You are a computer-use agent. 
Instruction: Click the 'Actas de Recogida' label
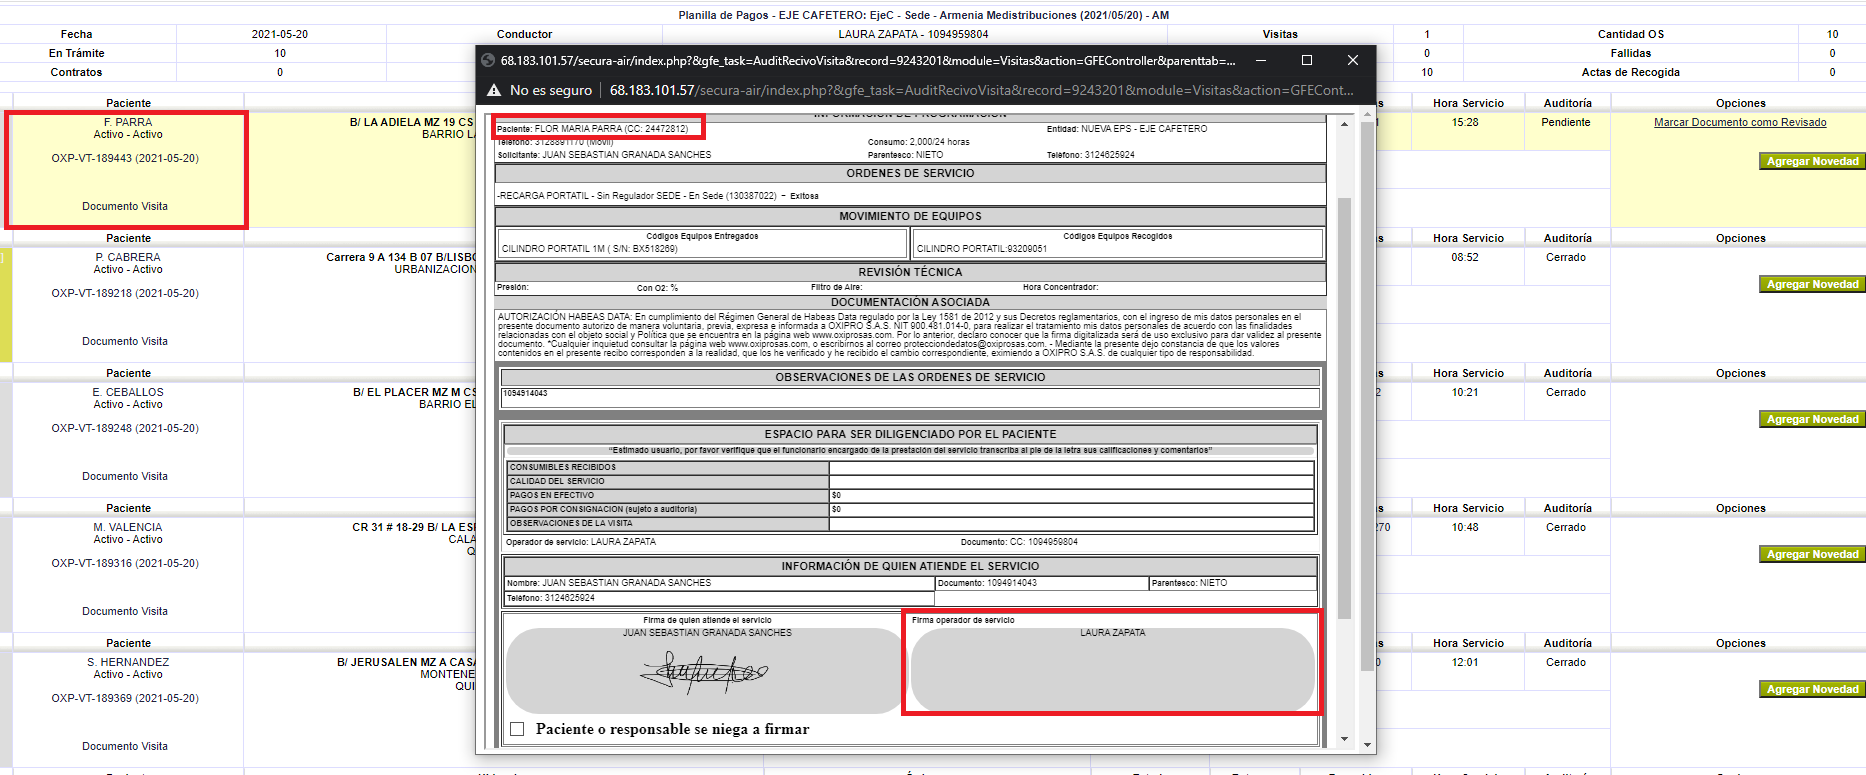[x=1630, y=72]
